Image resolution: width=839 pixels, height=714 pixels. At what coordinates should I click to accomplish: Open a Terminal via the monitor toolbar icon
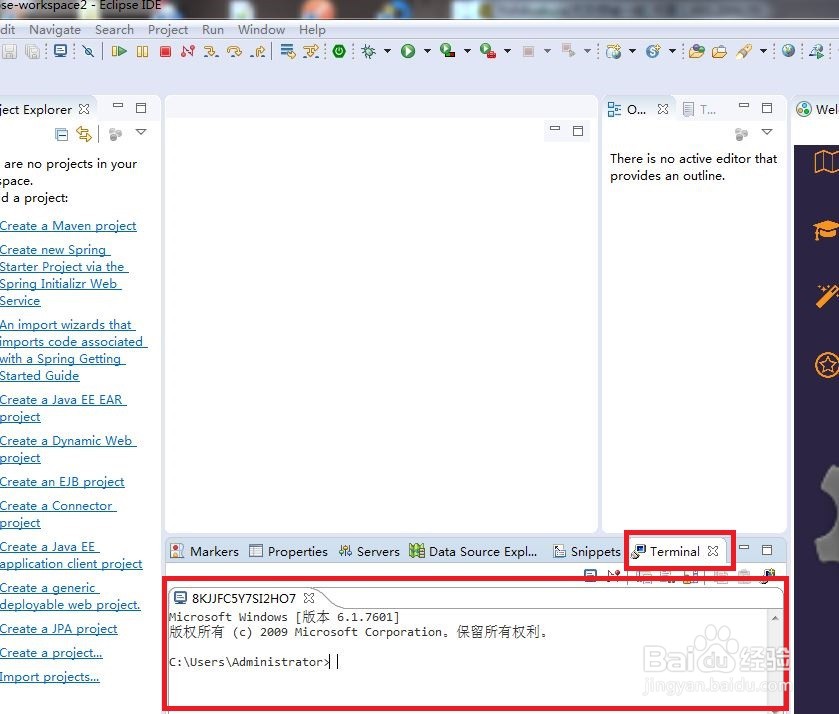click(60, 51)
